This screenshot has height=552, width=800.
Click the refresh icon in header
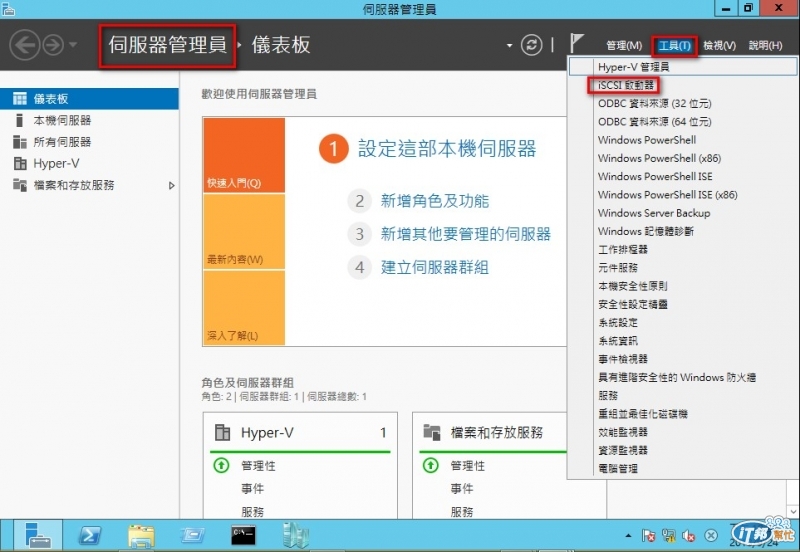pos(531,45)
